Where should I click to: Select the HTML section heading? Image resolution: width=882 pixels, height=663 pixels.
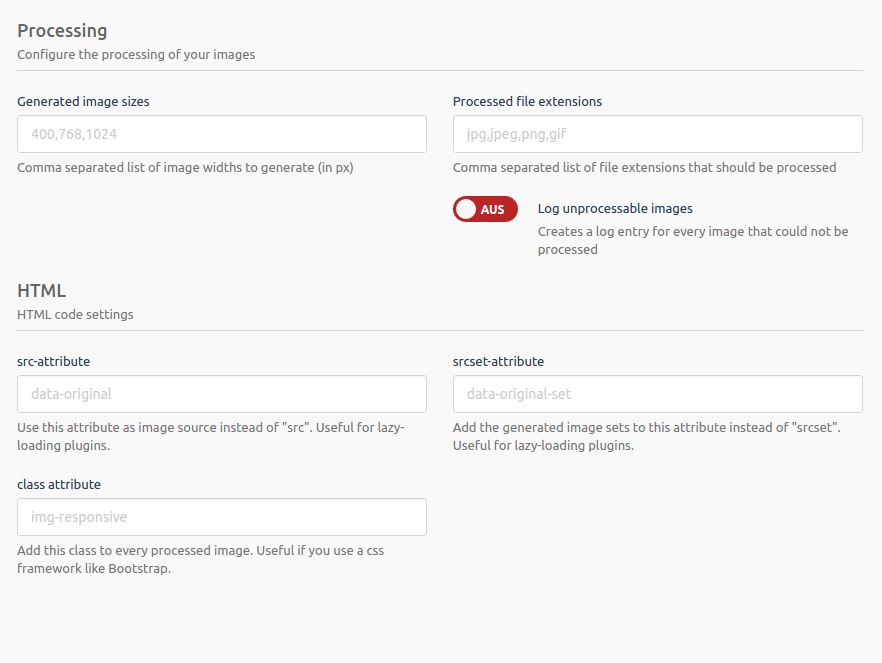(42, 291)
